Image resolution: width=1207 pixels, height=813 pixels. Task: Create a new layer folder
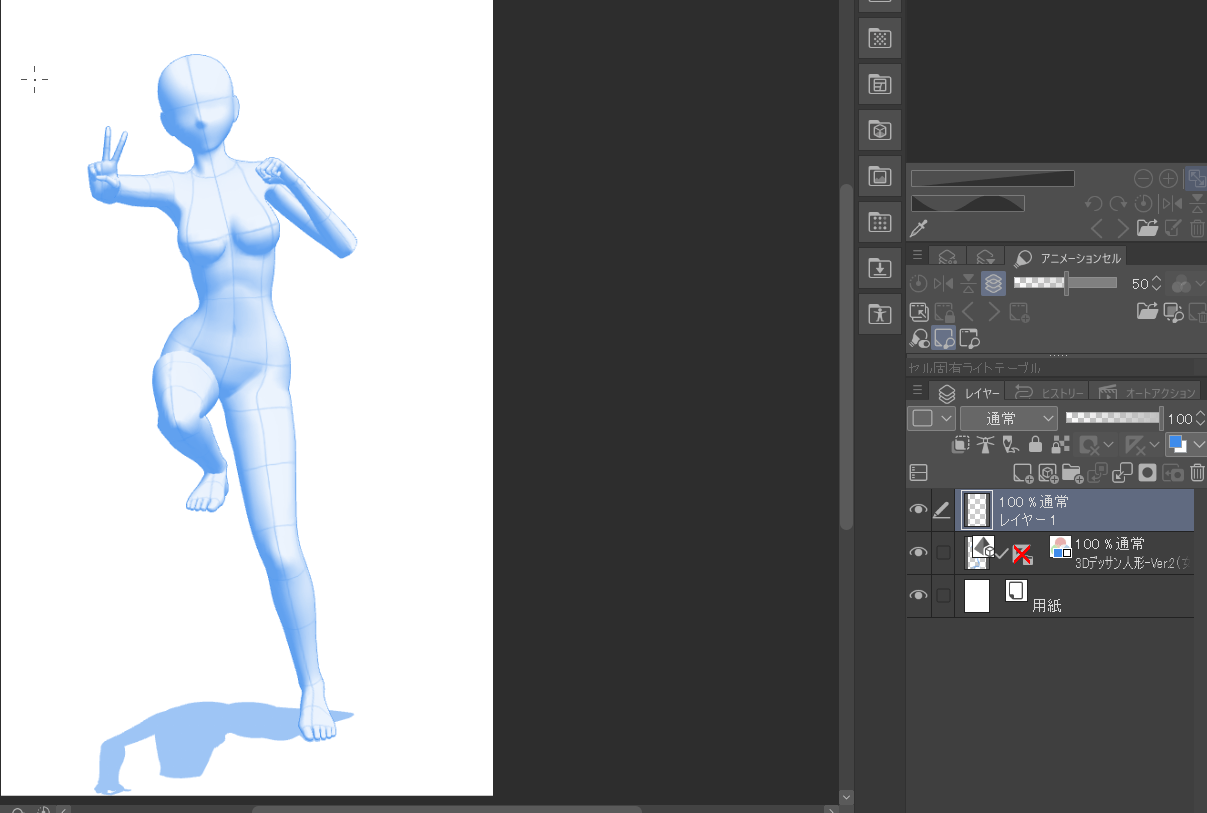tap(1072, 472)
